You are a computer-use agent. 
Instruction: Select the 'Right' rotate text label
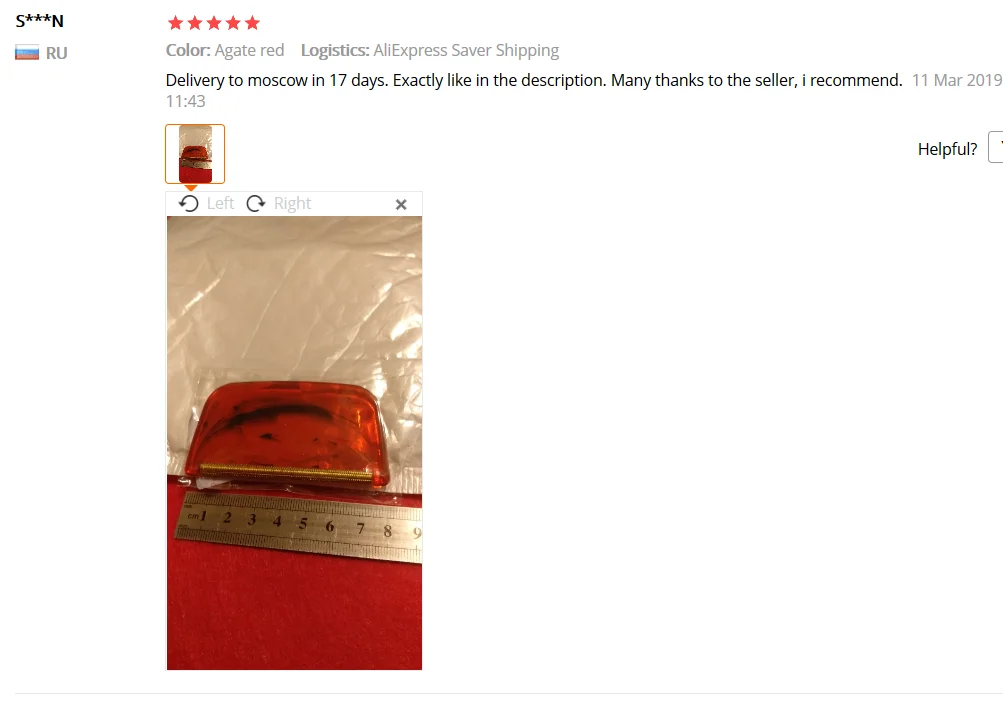(x=292, y=203)
